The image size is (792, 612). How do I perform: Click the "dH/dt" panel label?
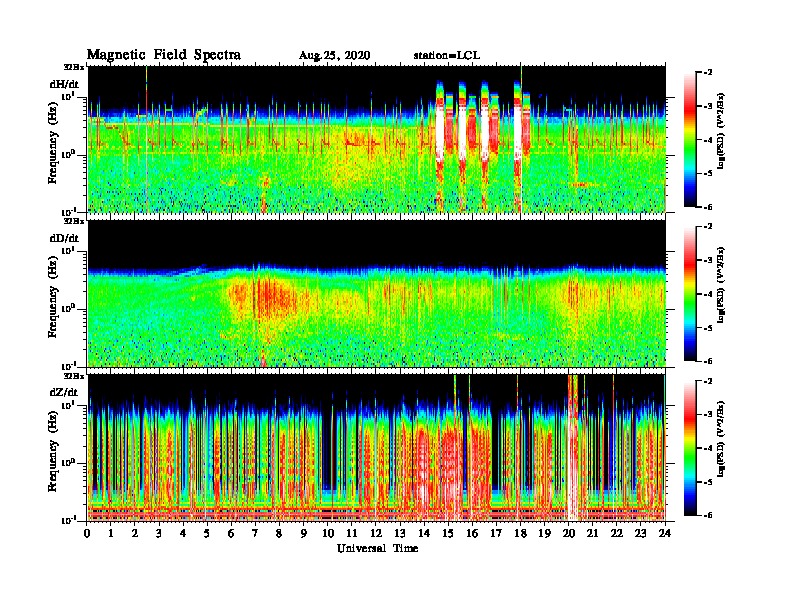point(64,84)
